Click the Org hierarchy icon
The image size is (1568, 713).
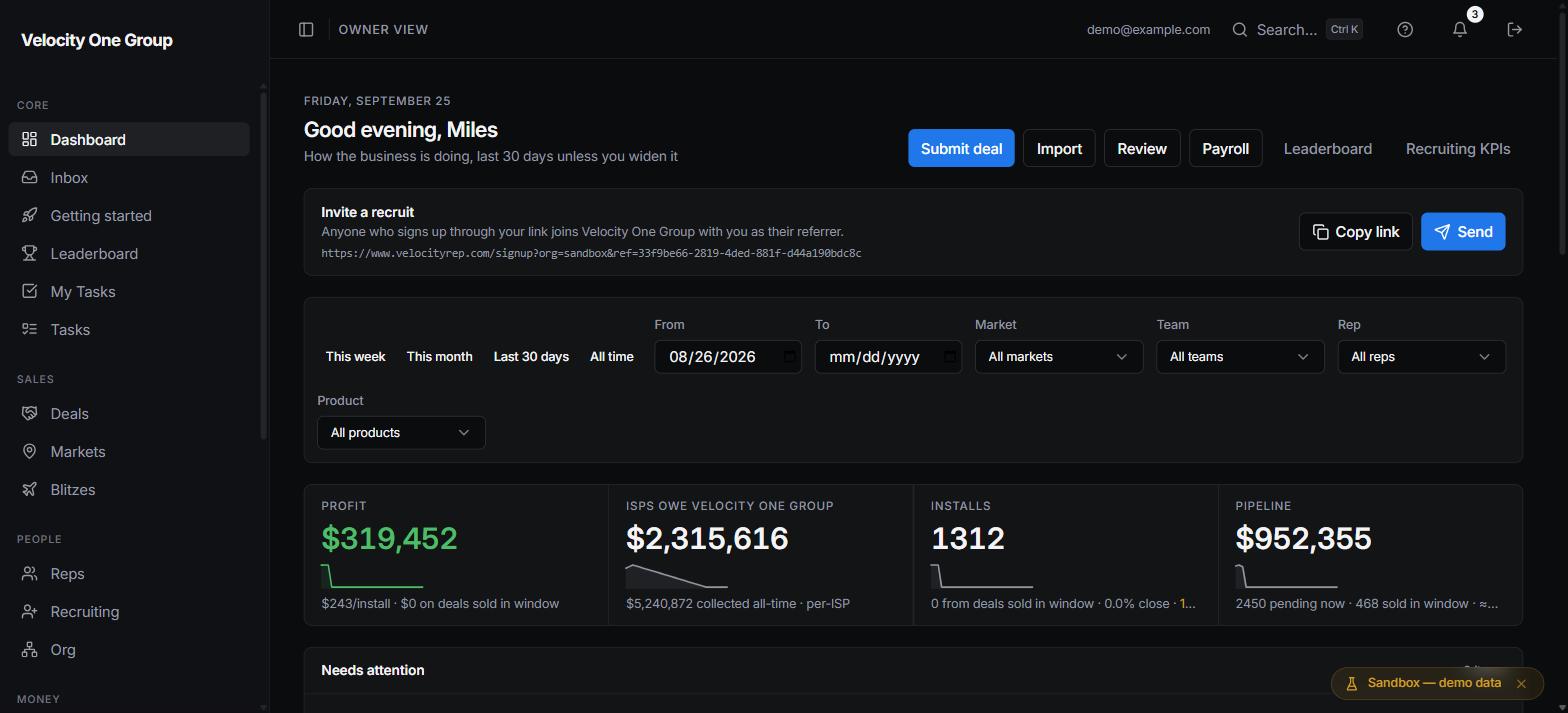(30, 649)
